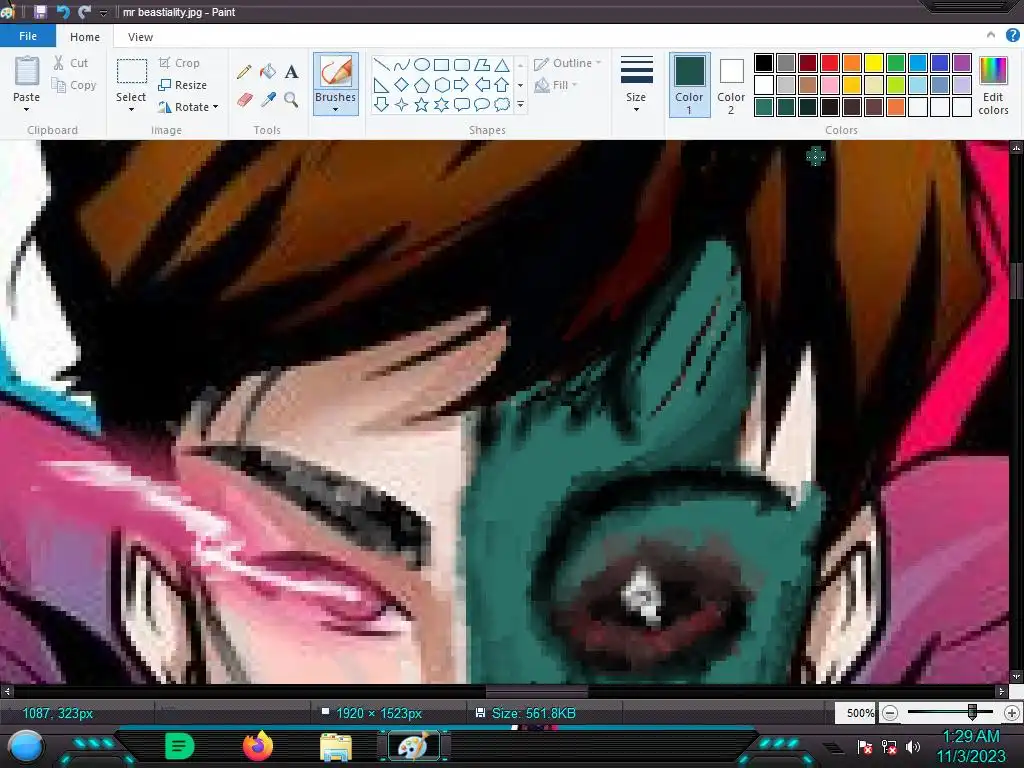Pick the black color swatch
This screenshot has height=768, width=1024.
click(x=764, y=63)
